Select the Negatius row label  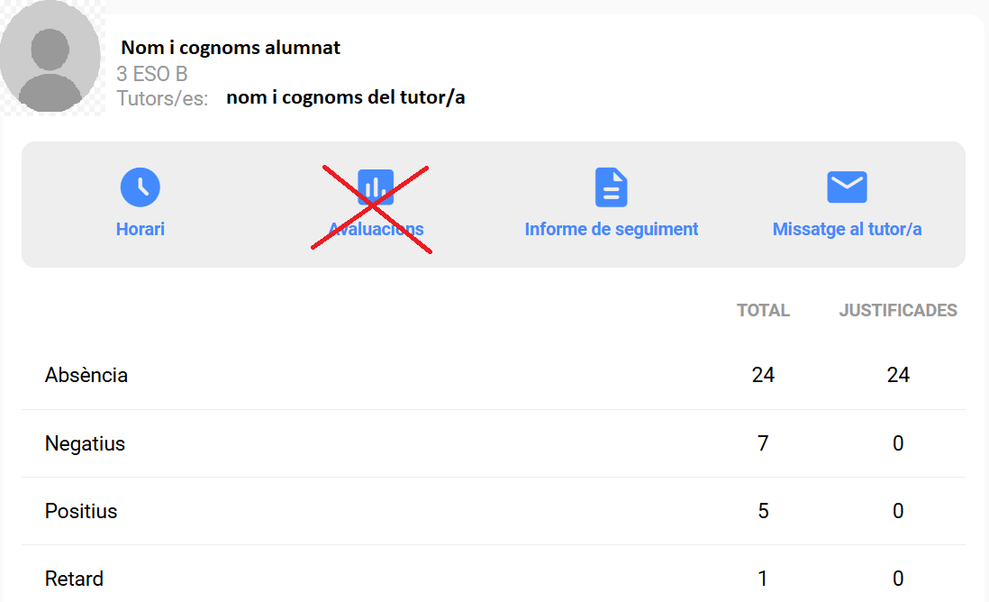pos(85,443)
